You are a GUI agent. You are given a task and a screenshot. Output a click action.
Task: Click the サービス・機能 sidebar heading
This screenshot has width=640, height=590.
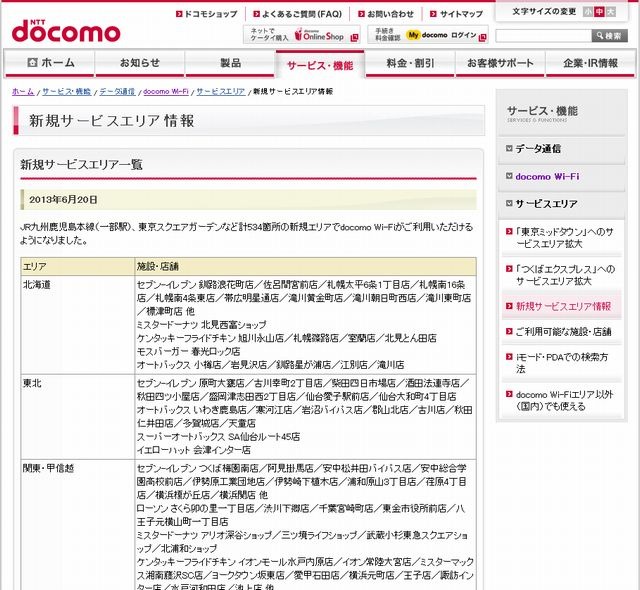542,111
